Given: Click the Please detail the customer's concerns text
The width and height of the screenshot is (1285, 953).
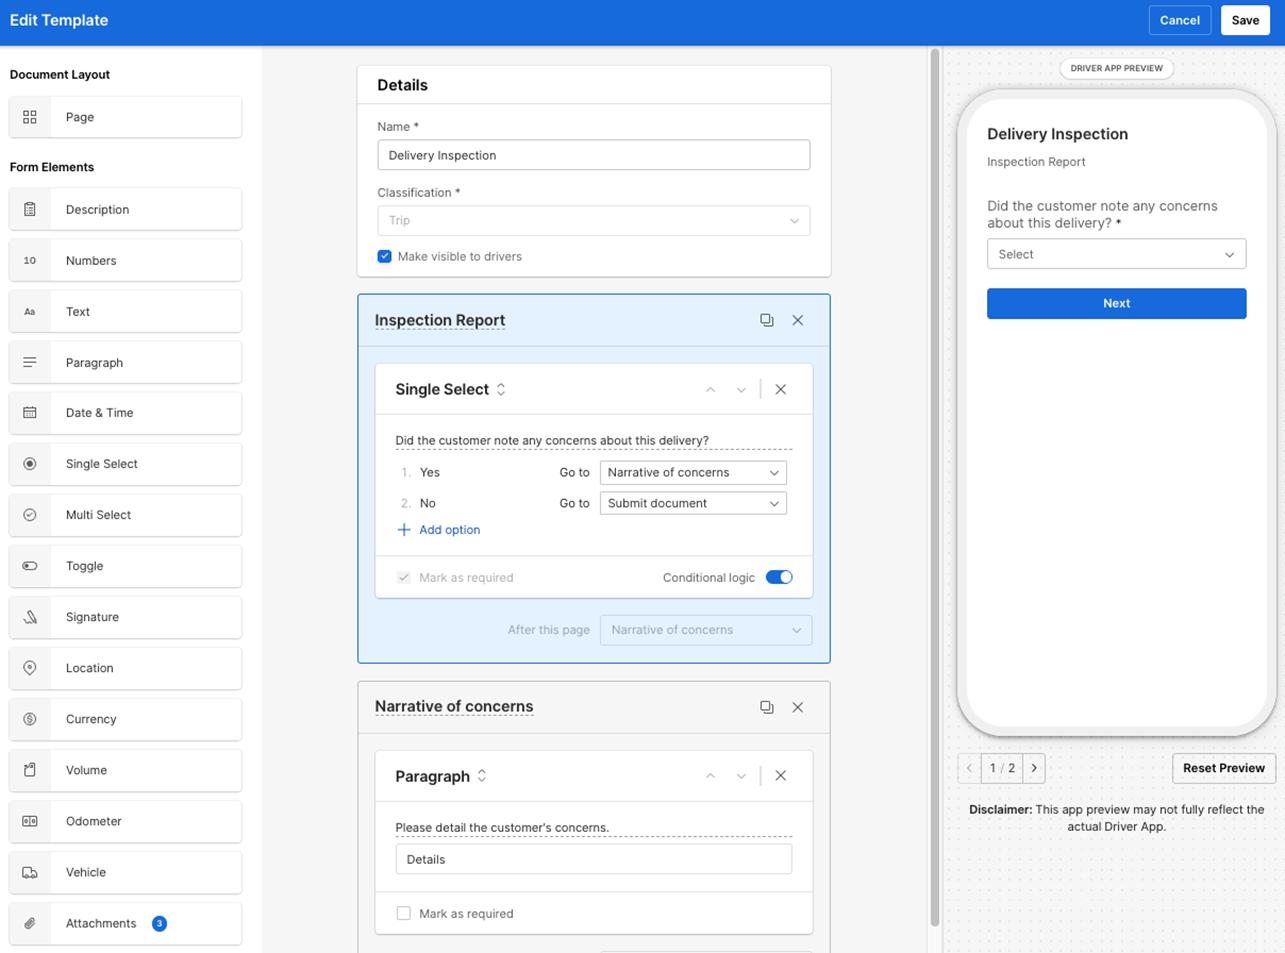Looking at the screenshot, I should pyautogui.click(x=502, y=828).
